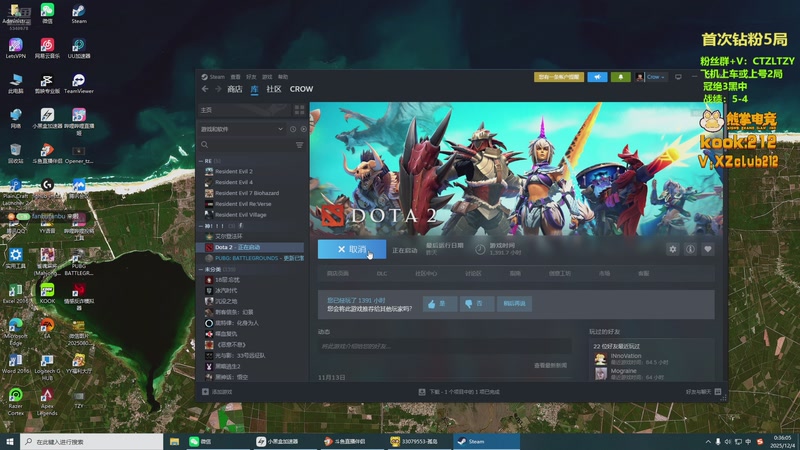Click the yellow account alert button
This screenshot has height=450, width=800.
559,77
